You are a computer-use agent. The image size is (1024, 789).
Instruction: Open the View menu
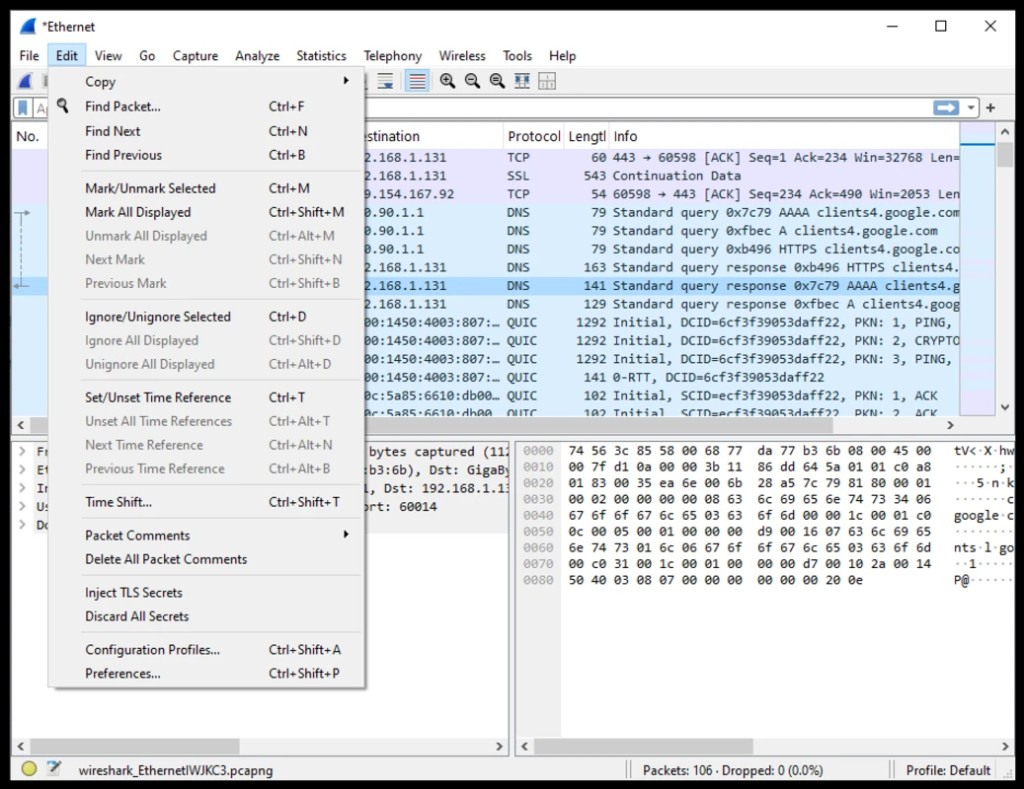tap(108, 56)
